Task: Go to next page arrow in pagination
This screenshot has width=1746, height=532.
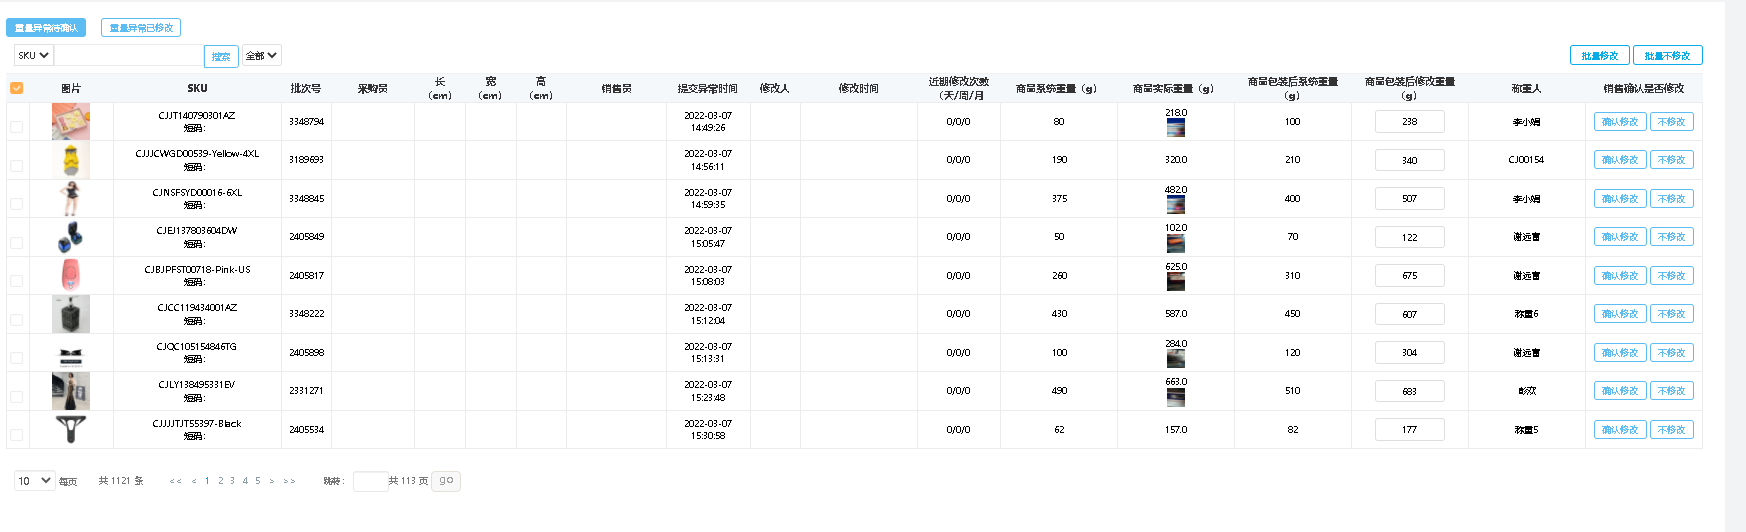Action: coord(272,481)
